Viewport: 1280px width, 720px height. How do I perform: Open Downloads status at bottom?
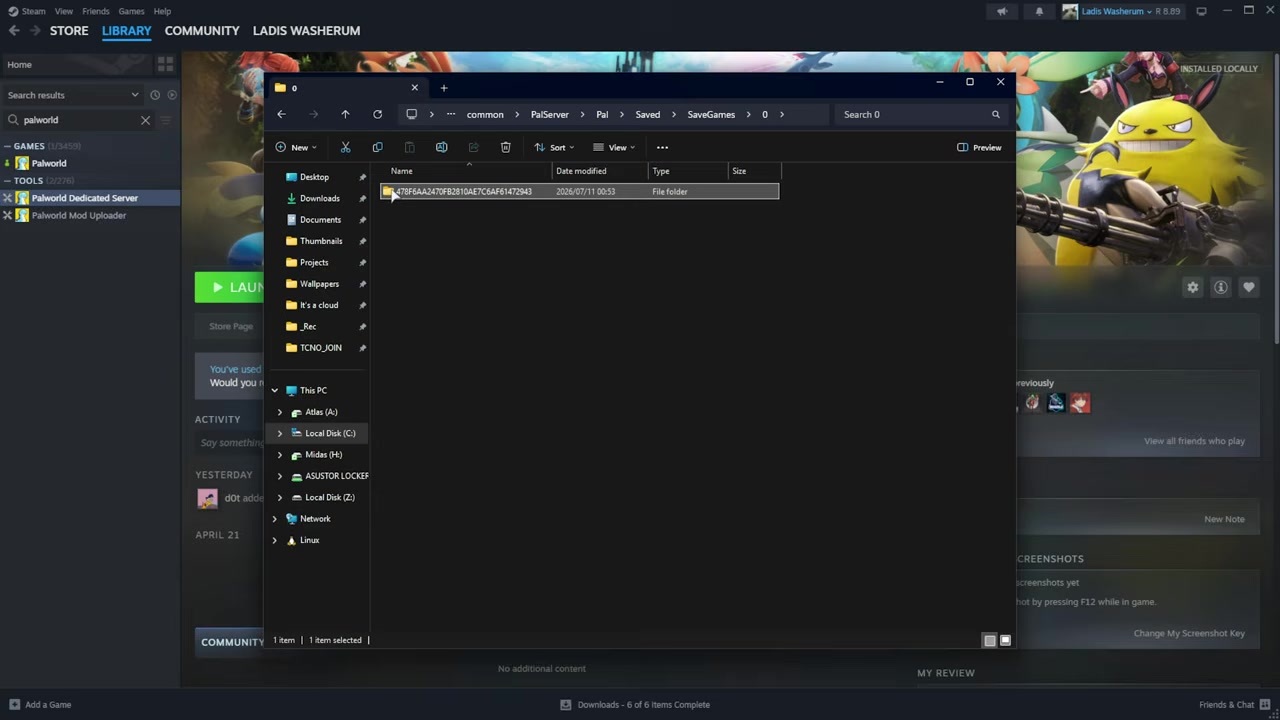click(x=635, y=704)
